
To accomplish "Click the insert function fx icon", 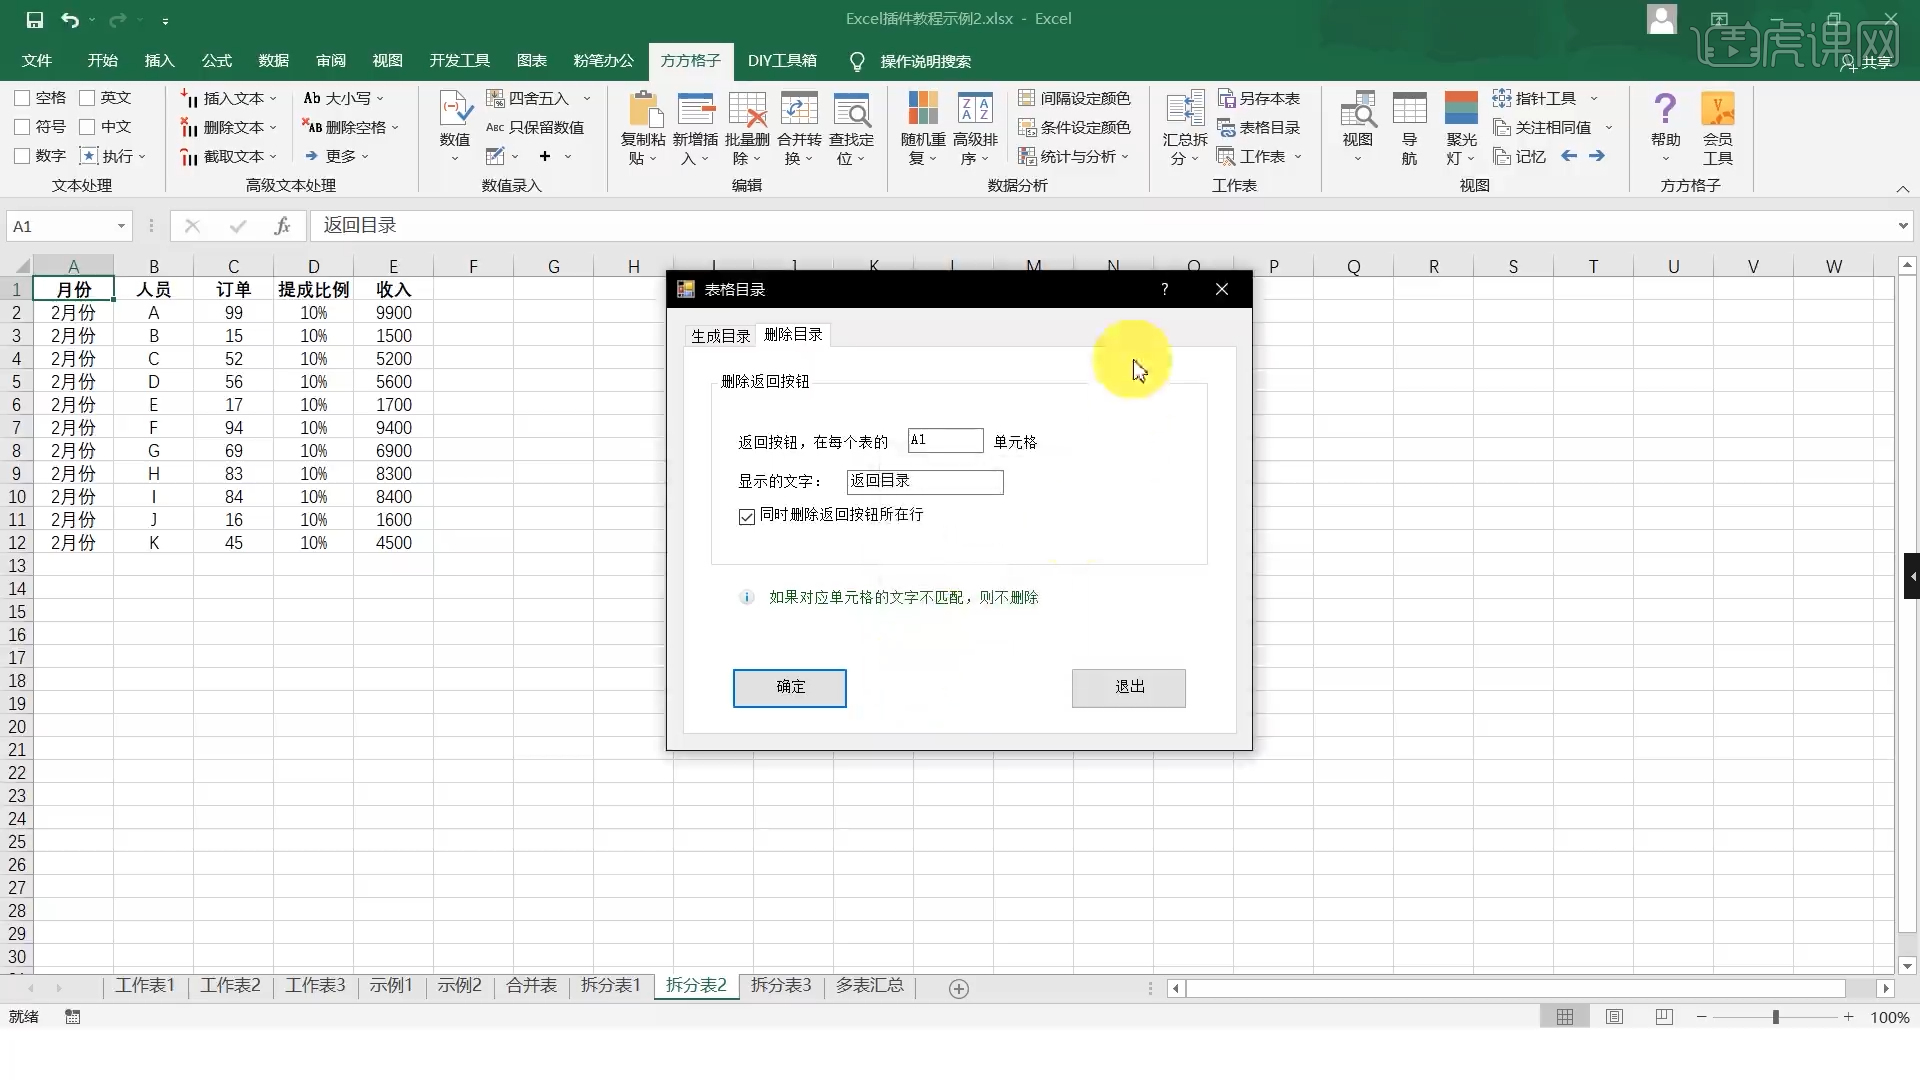I will [282, 226].
